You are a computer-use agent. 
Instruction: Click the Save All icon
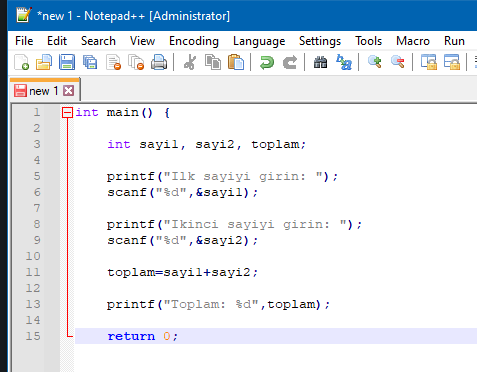[90, 62]
